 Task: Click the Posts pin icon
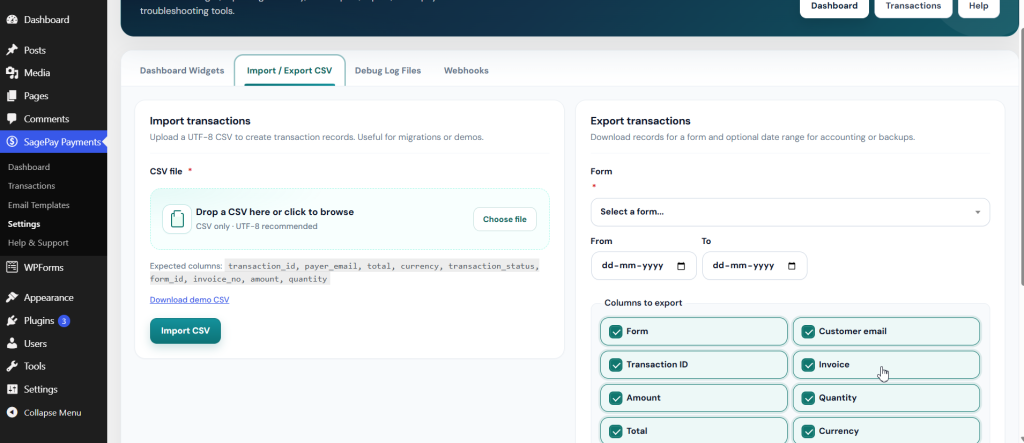(12, 50)
